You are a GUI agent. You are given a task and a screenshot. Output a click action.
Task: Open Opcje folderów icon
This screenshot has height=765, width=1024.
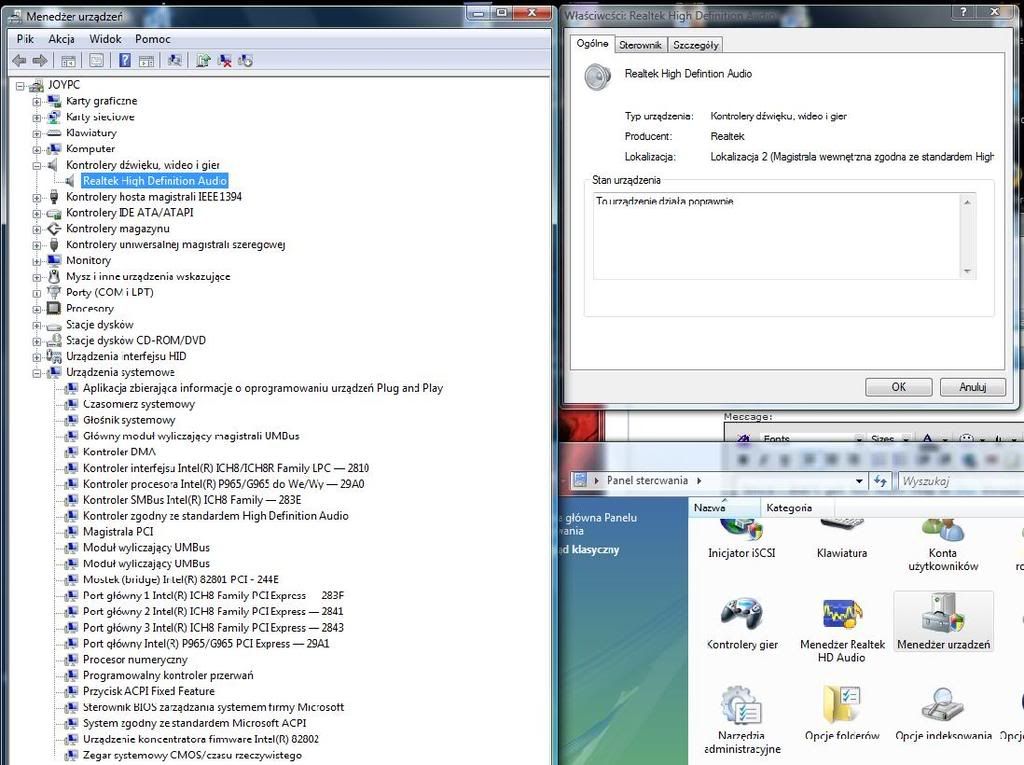tap(842, 714)
